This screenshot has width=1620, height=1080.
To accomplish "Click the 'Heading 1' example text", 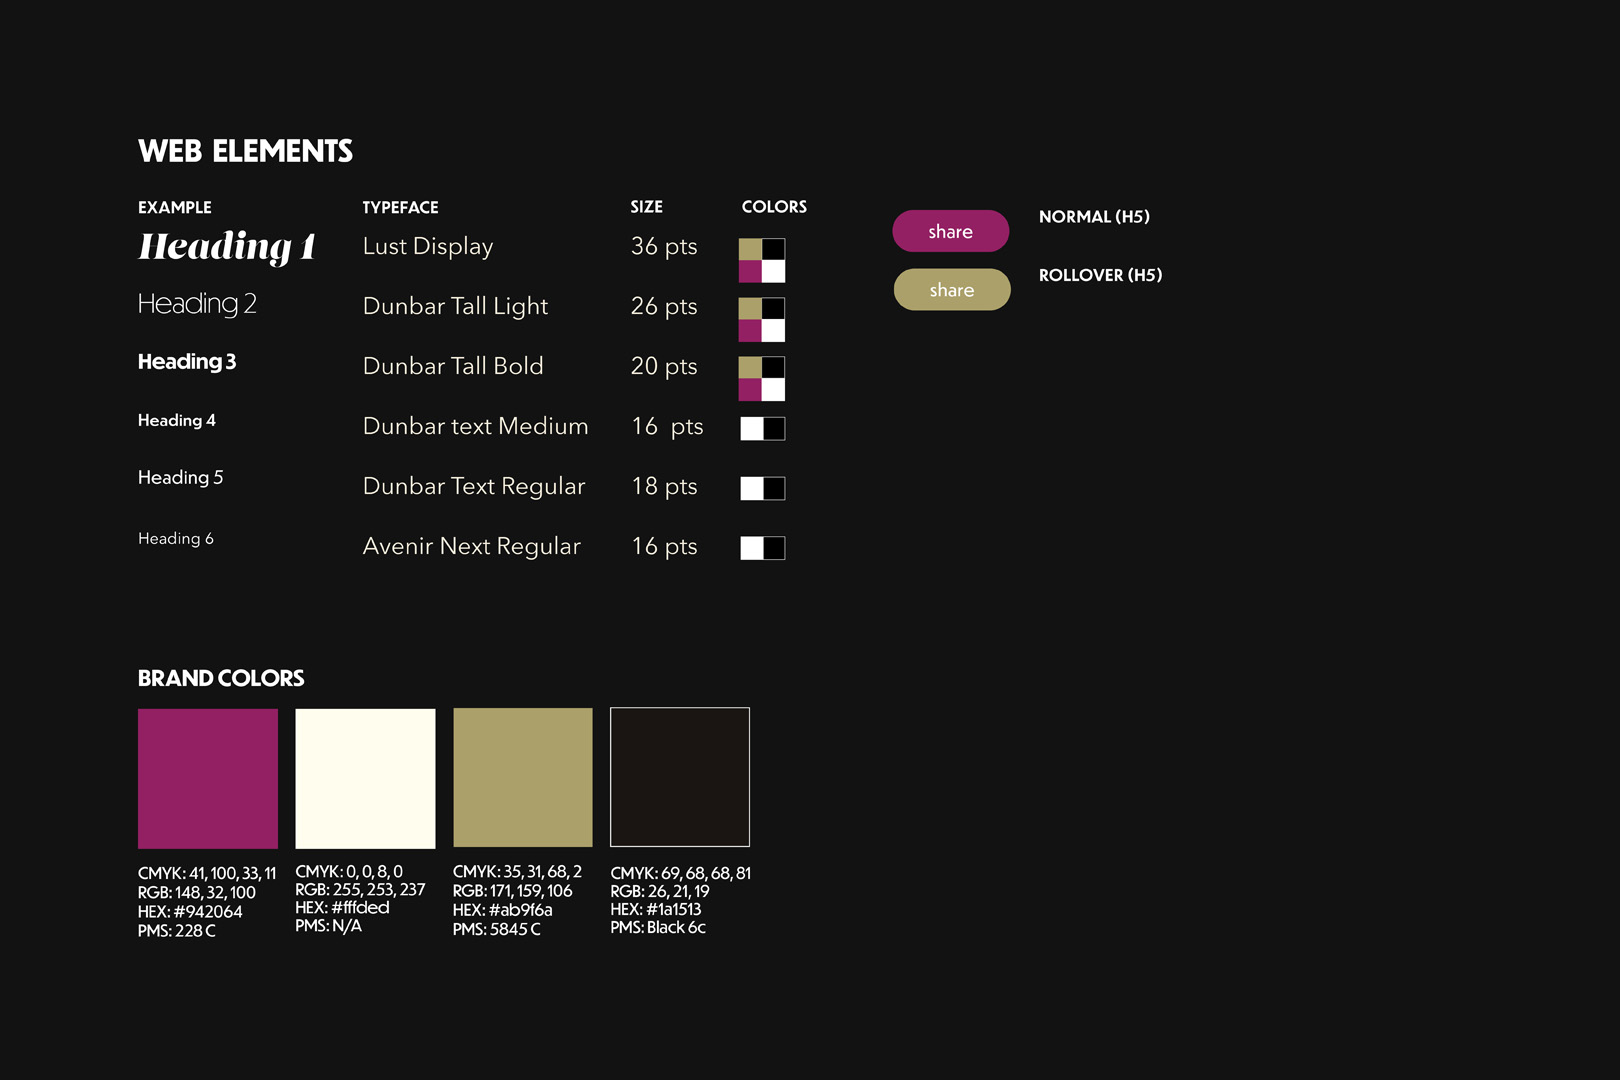I will [x=227, y=246].
